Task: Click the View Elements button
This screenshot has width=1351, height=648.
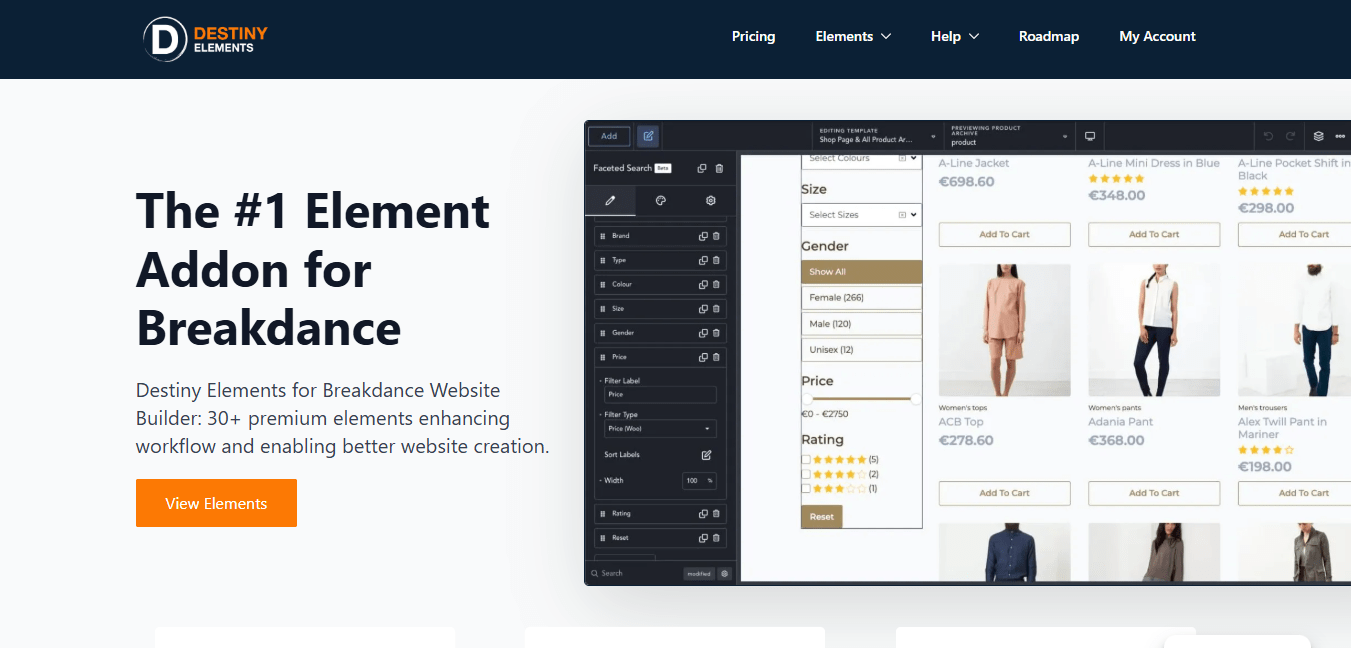Action: coord(216,503)
